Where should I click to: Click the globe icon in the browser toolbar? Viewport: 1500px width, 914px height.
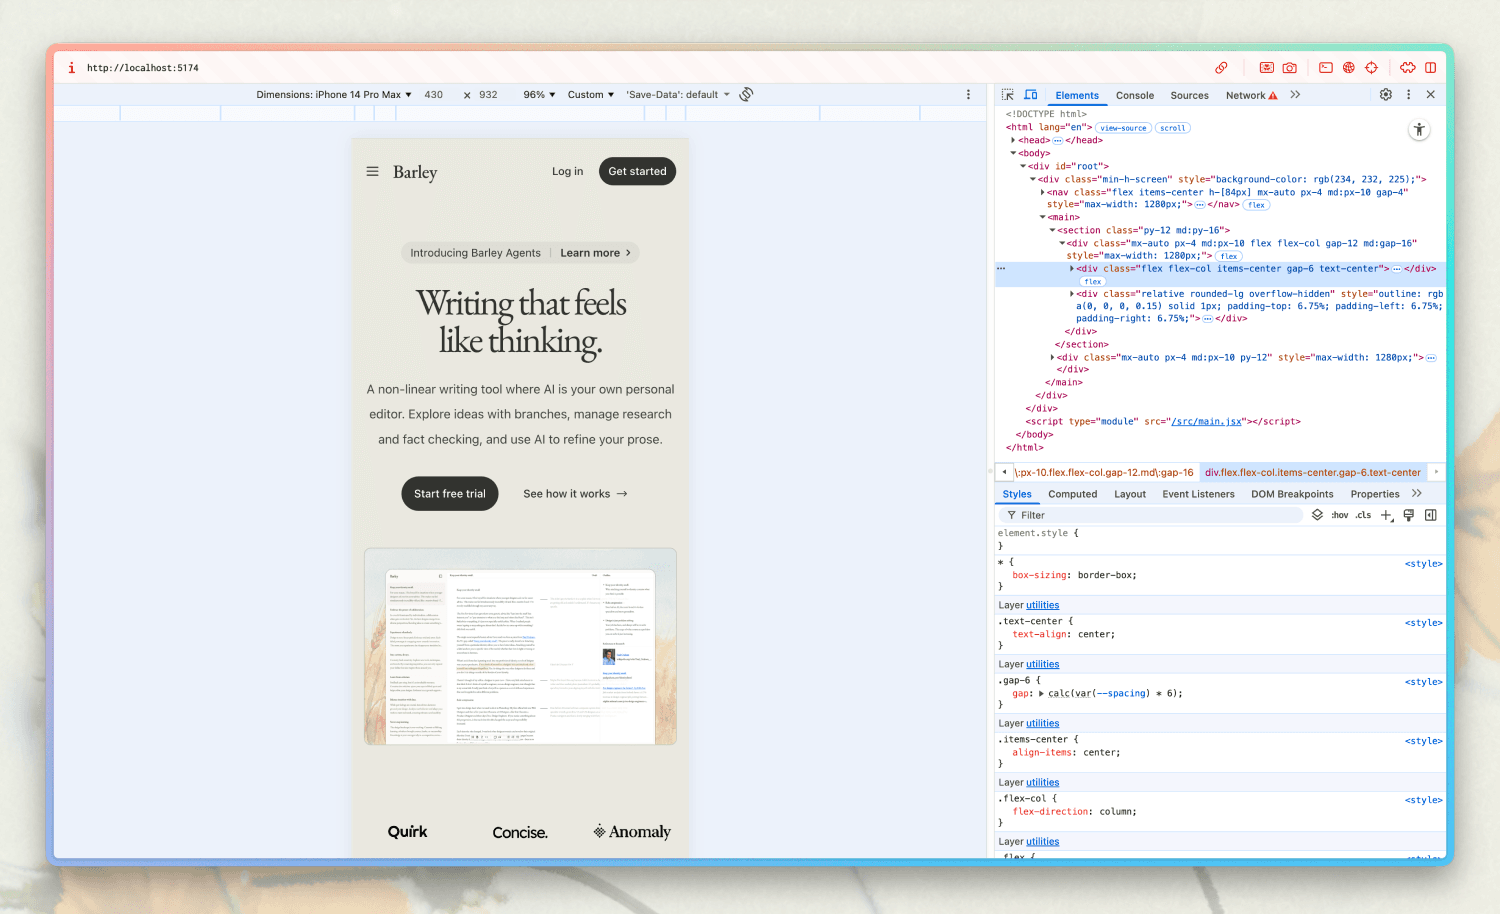coord(1348,68)
